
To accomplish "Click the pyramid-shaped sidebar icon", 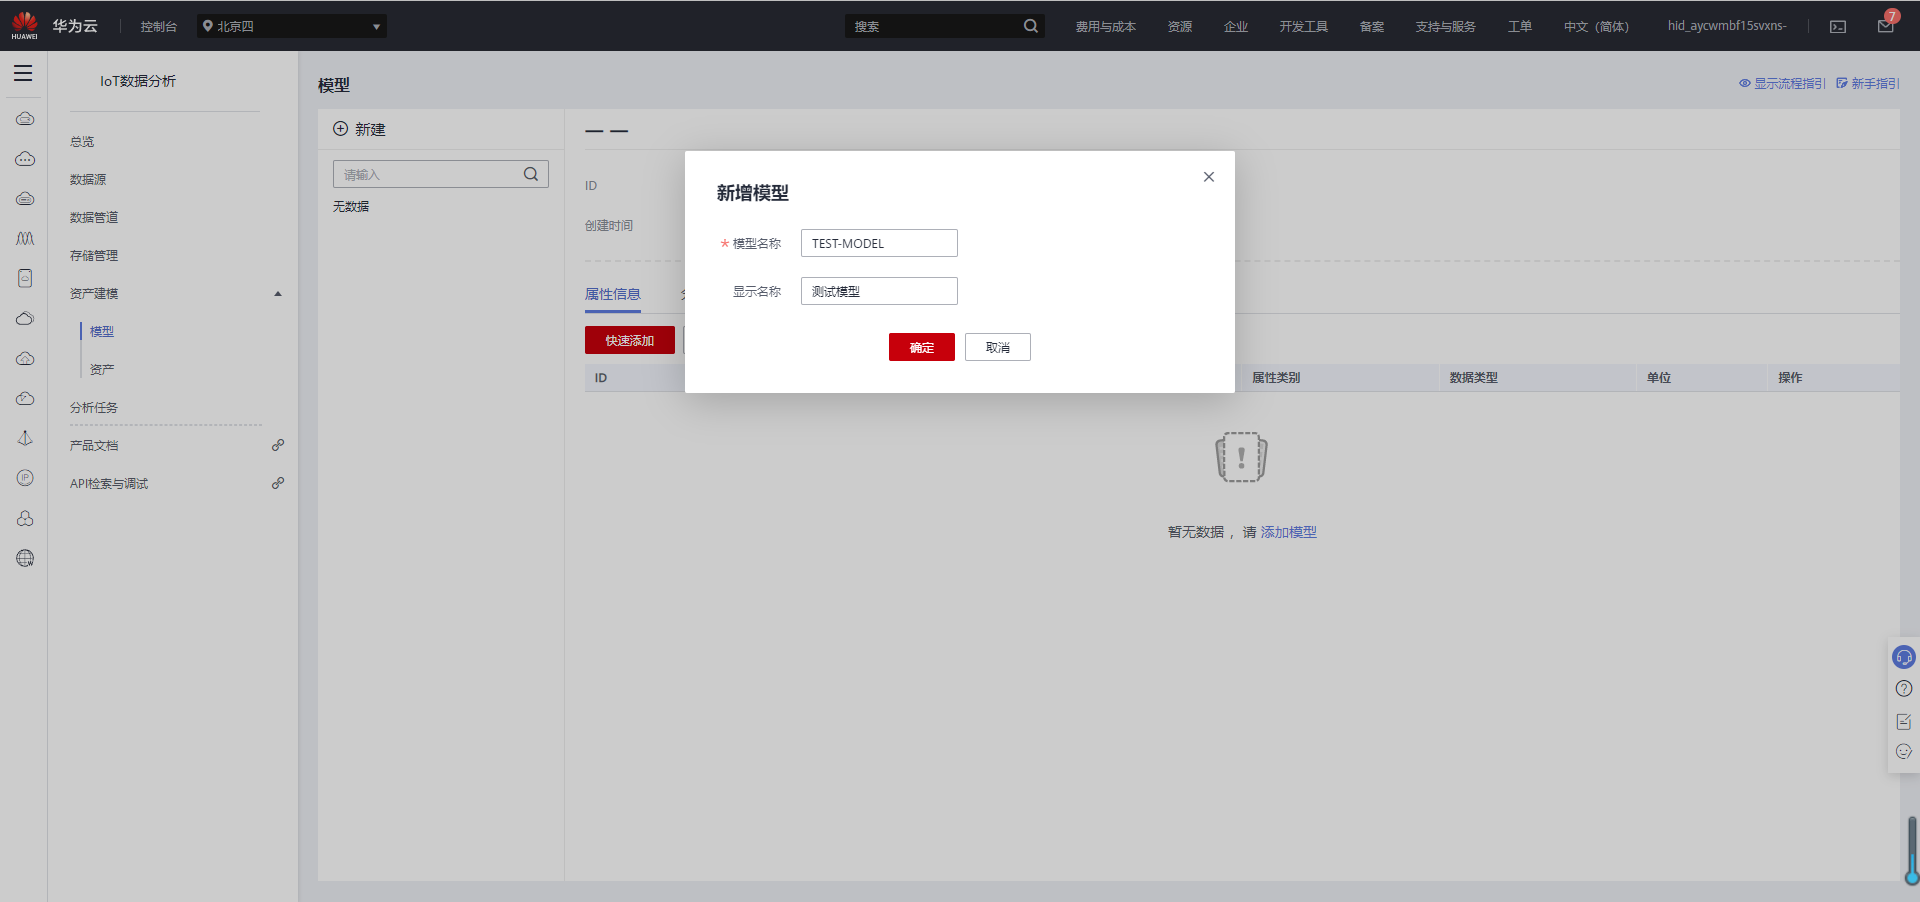I will (25, 438).
